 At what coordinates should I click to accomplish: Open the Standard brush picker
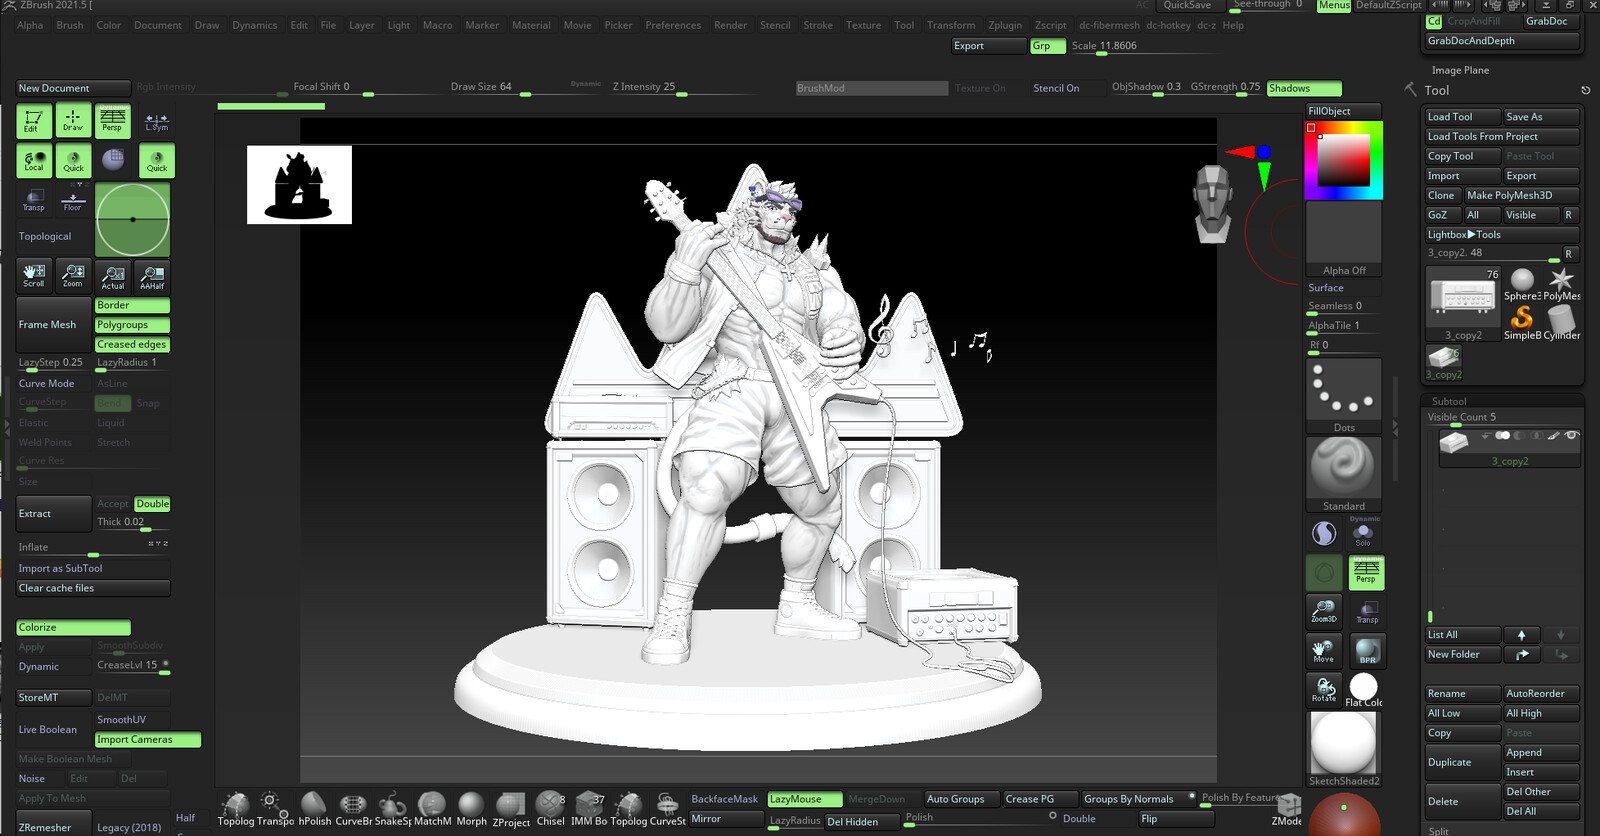pos(1344,474)
